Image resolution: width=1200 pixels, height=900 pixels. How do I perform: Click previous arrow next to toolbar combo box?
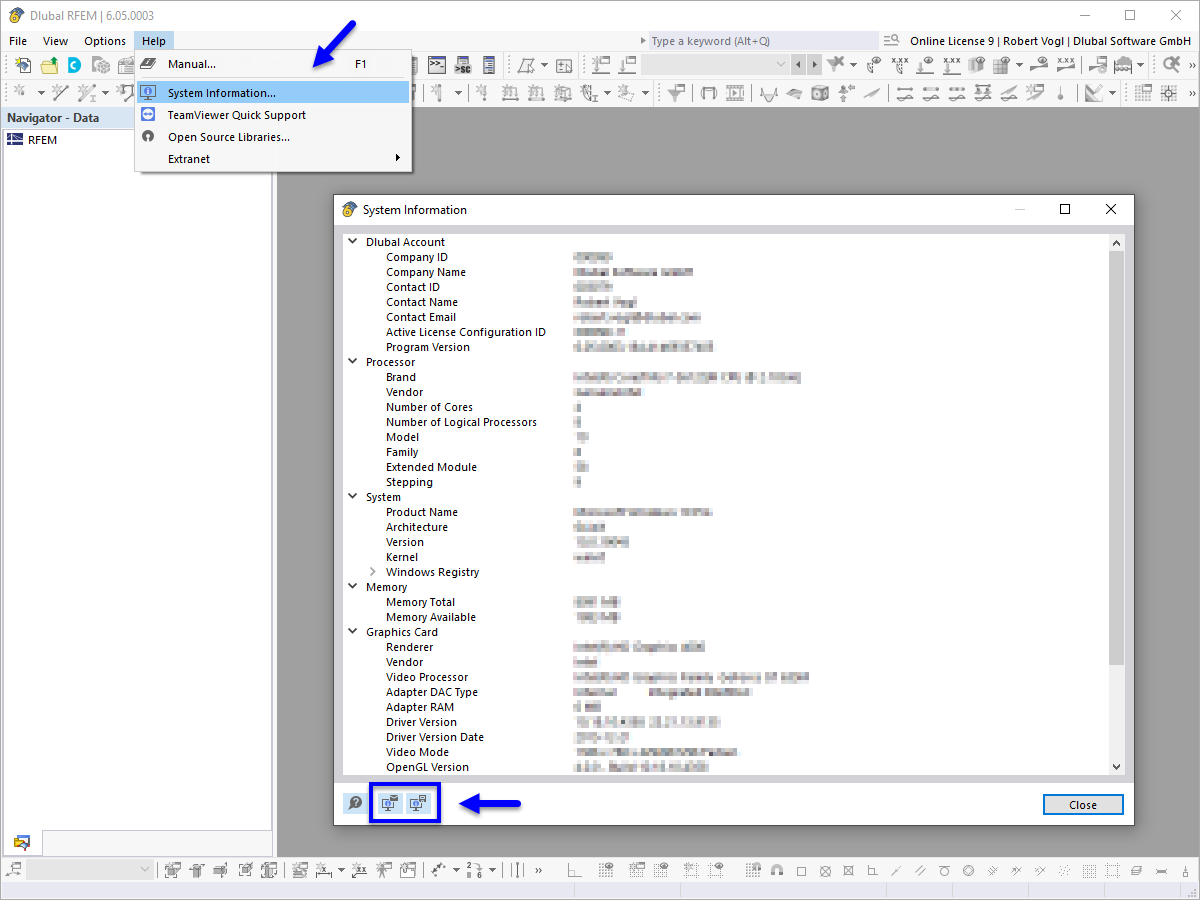[798, 65]
